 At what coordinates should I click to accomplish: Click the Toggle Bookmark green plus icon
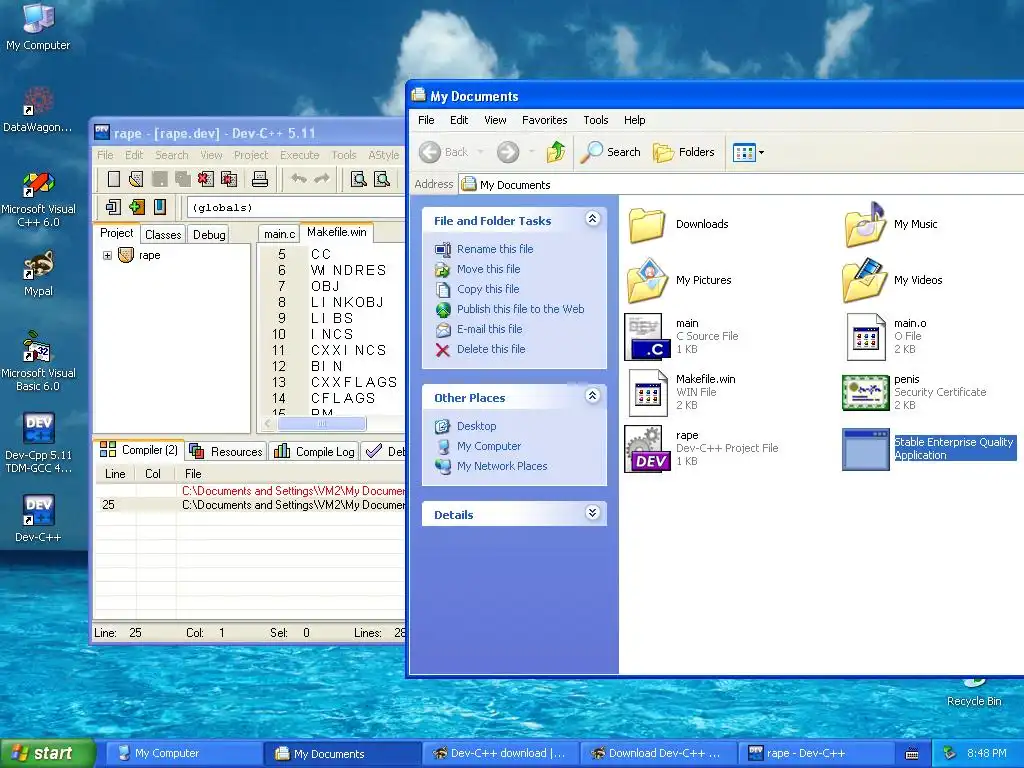136,207
